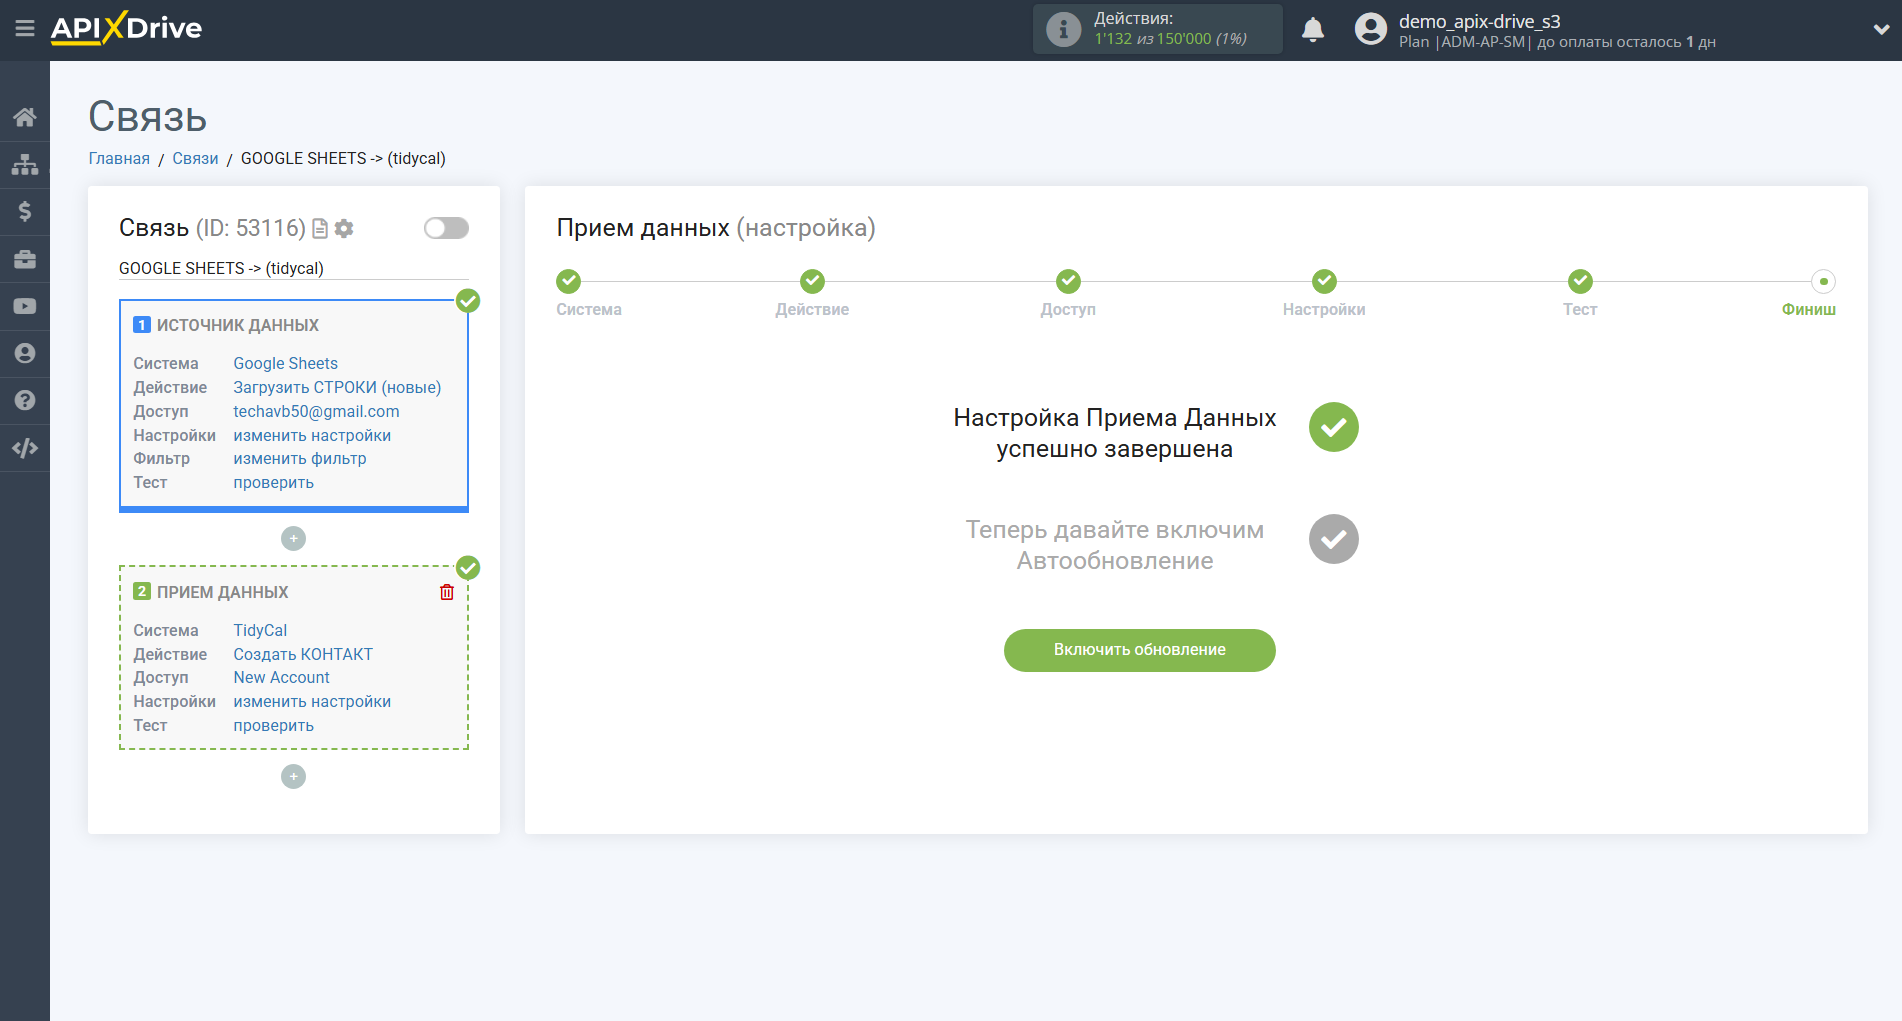Open the YouTube tutorials sidebar icon
The height and width of the screenshot is (1021, 1902).
tap(25, 306)
